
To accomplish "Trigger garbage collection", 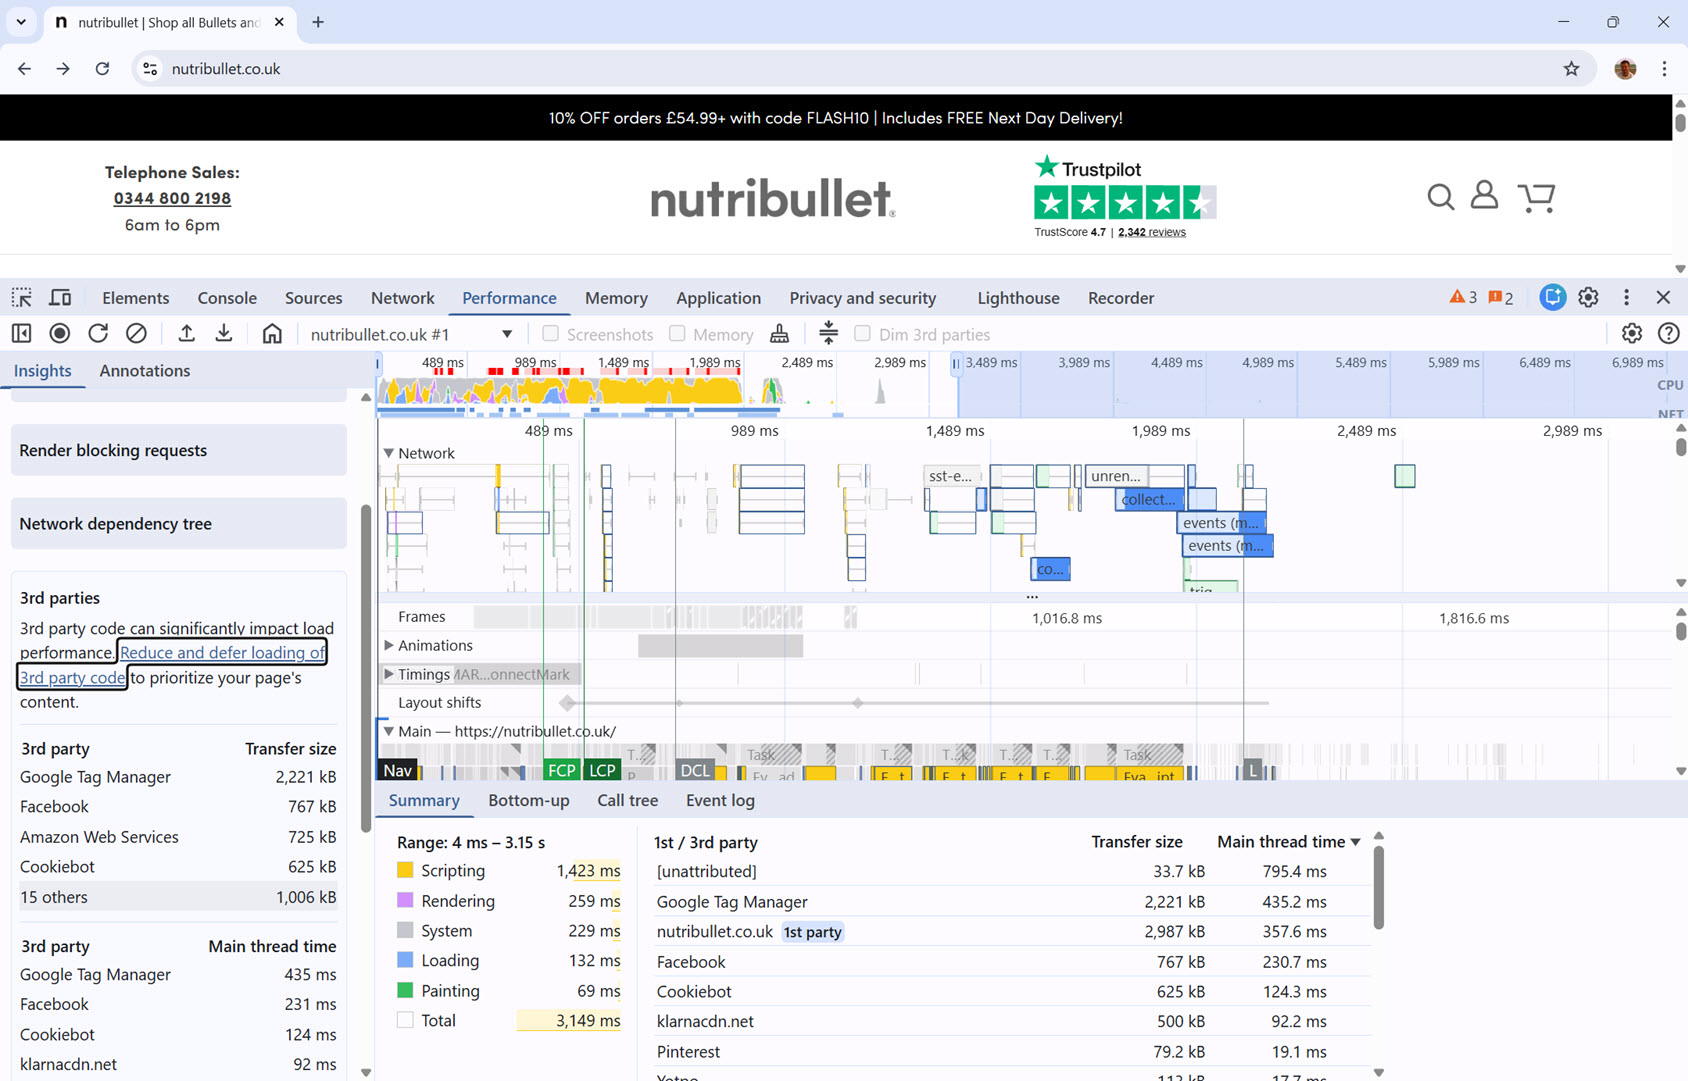I will 779,333.
